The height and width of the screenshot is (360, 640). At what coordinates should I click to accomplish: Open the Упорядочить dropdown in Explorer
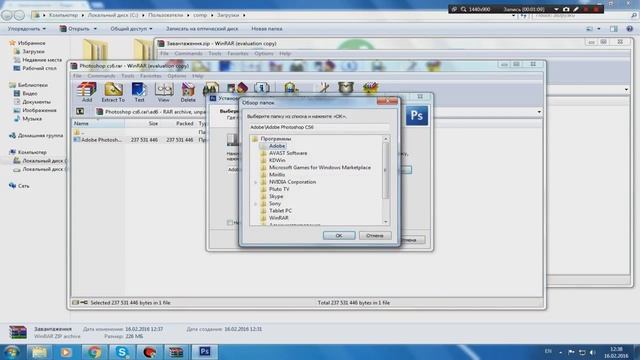coord(27,29)
